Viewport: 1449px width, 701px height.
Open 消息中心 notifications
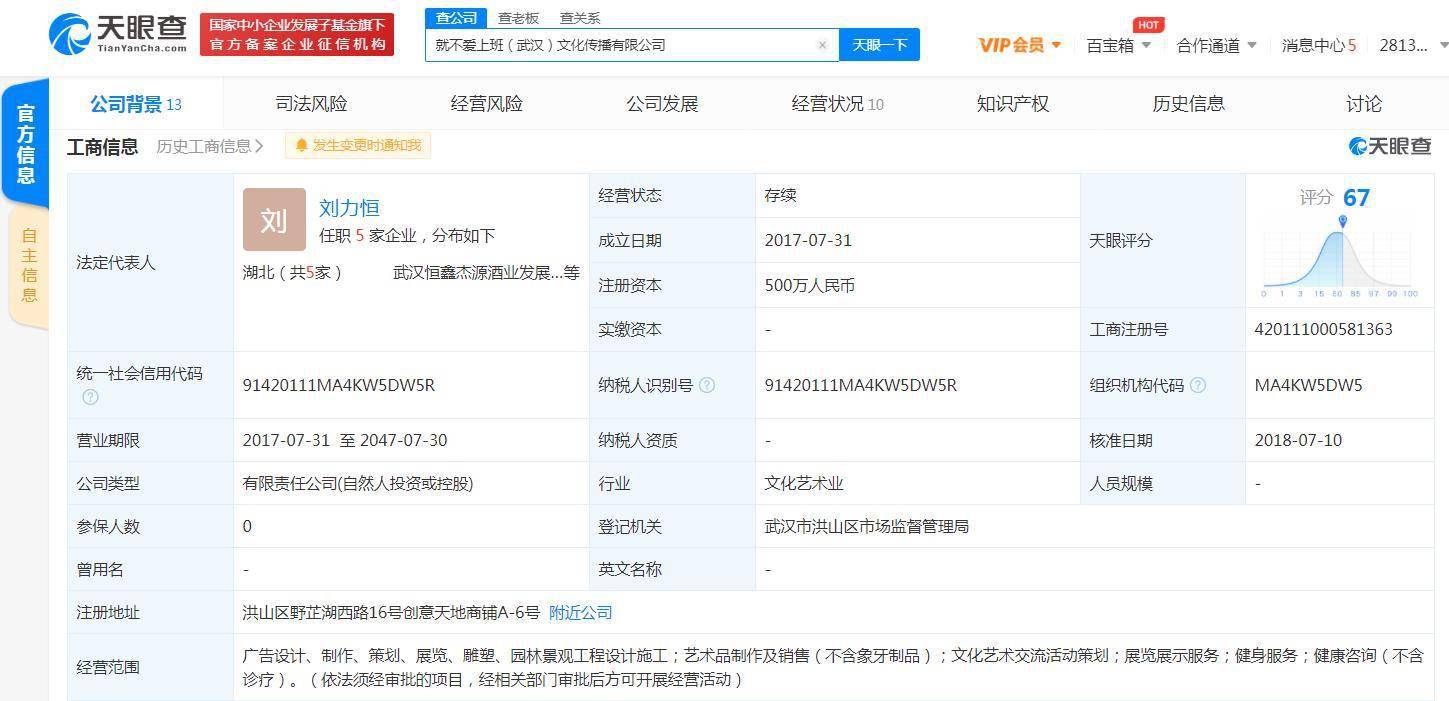(x=1319, y=45)
